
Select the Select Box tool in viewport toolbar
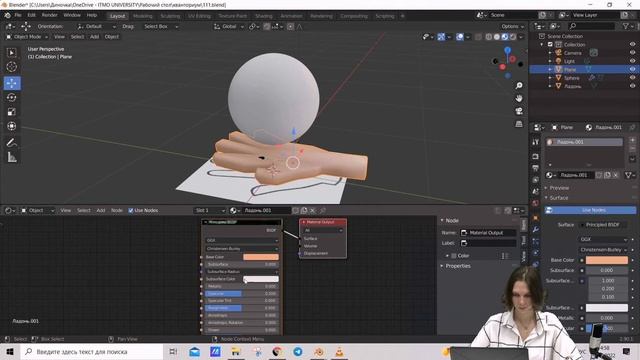click(11, 53)
